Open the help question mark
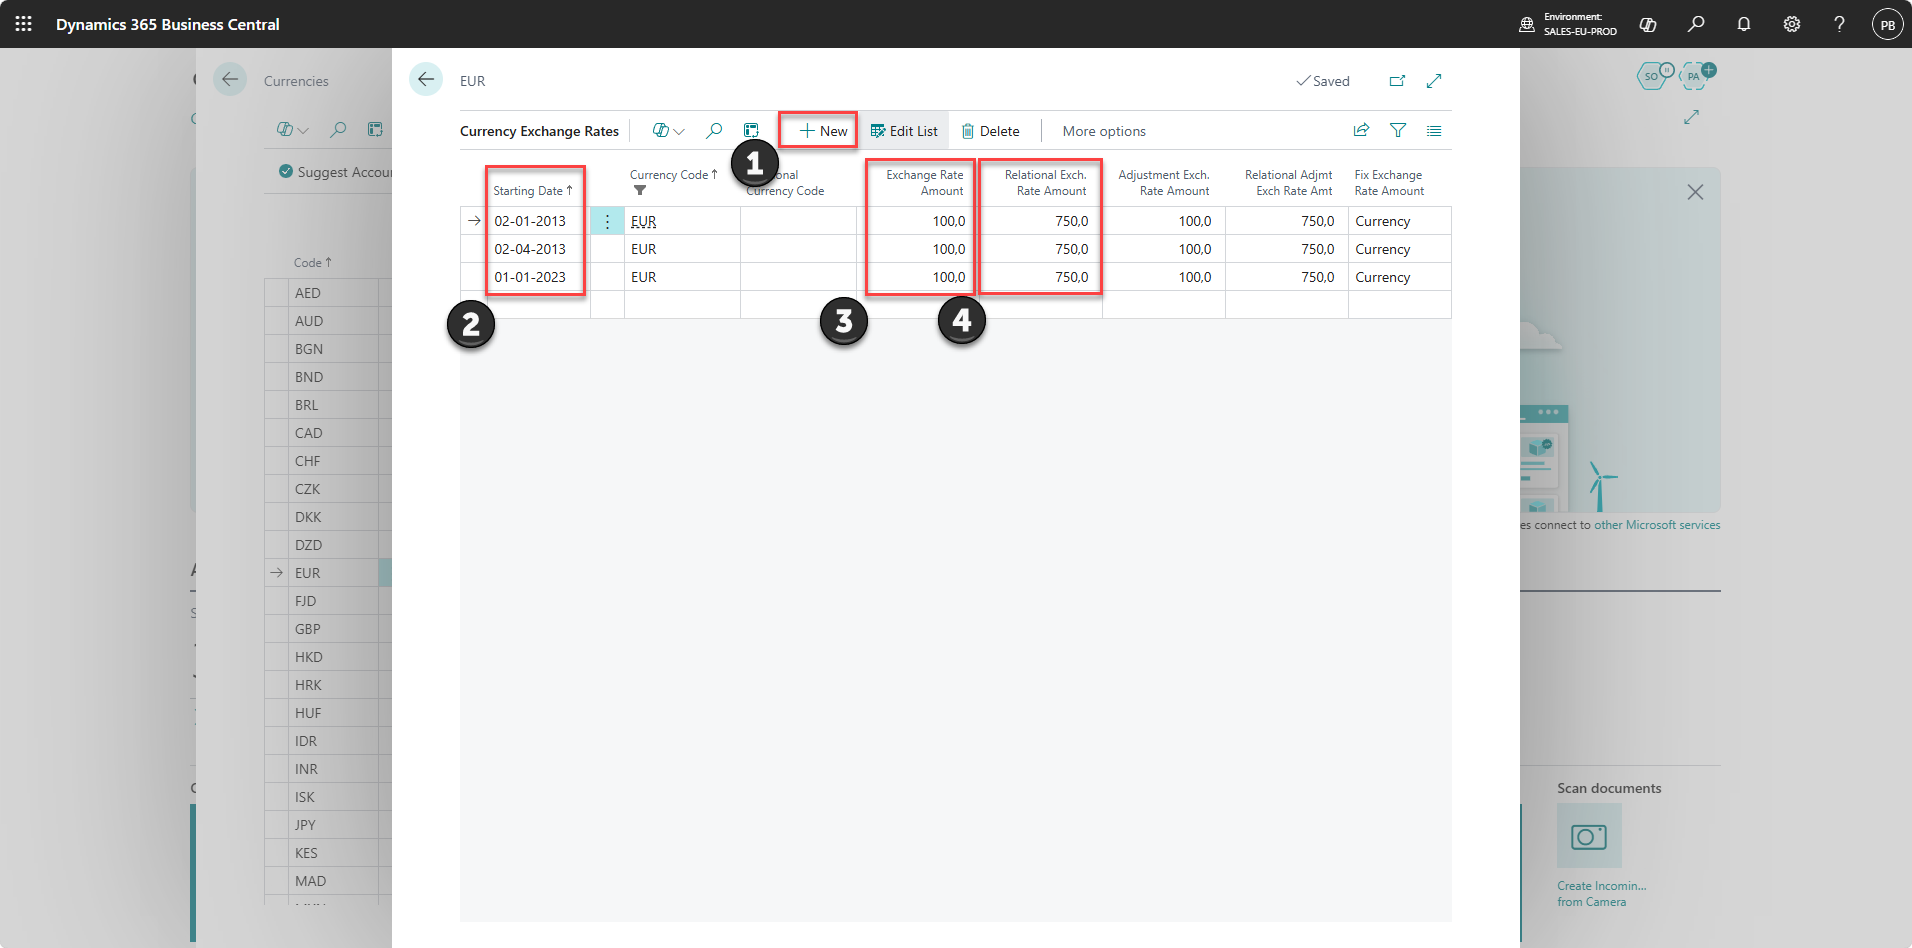The width and height of the screenshot is (1912, 948). coord(1839,24)
